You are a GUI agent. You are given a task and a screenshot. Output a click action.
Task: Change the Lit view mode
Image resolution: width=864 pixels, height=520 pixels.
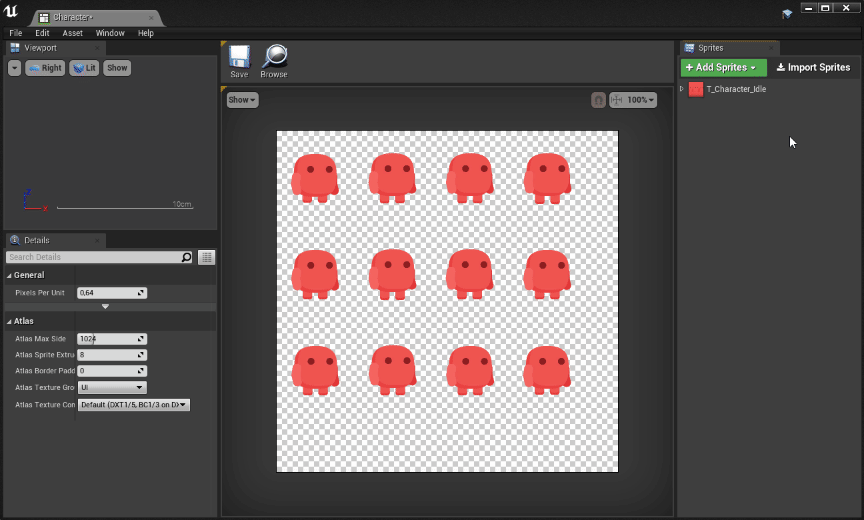click(x=84, y=68)
